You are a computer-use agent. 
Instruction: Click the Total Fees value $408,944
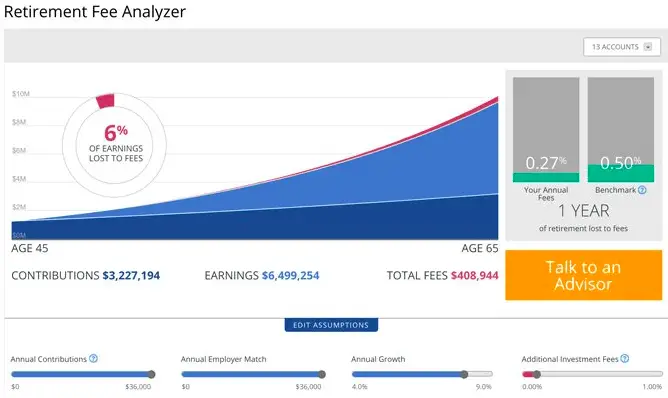tap(475, 276)
